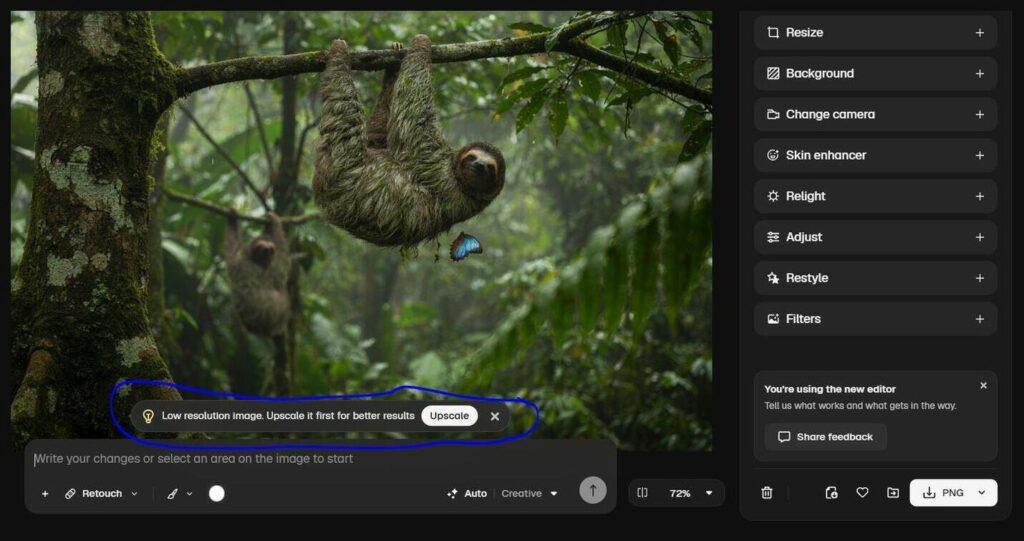Open the Resize panel
Viewport: 1024px width, 541px height.
(x=875, y=33)
